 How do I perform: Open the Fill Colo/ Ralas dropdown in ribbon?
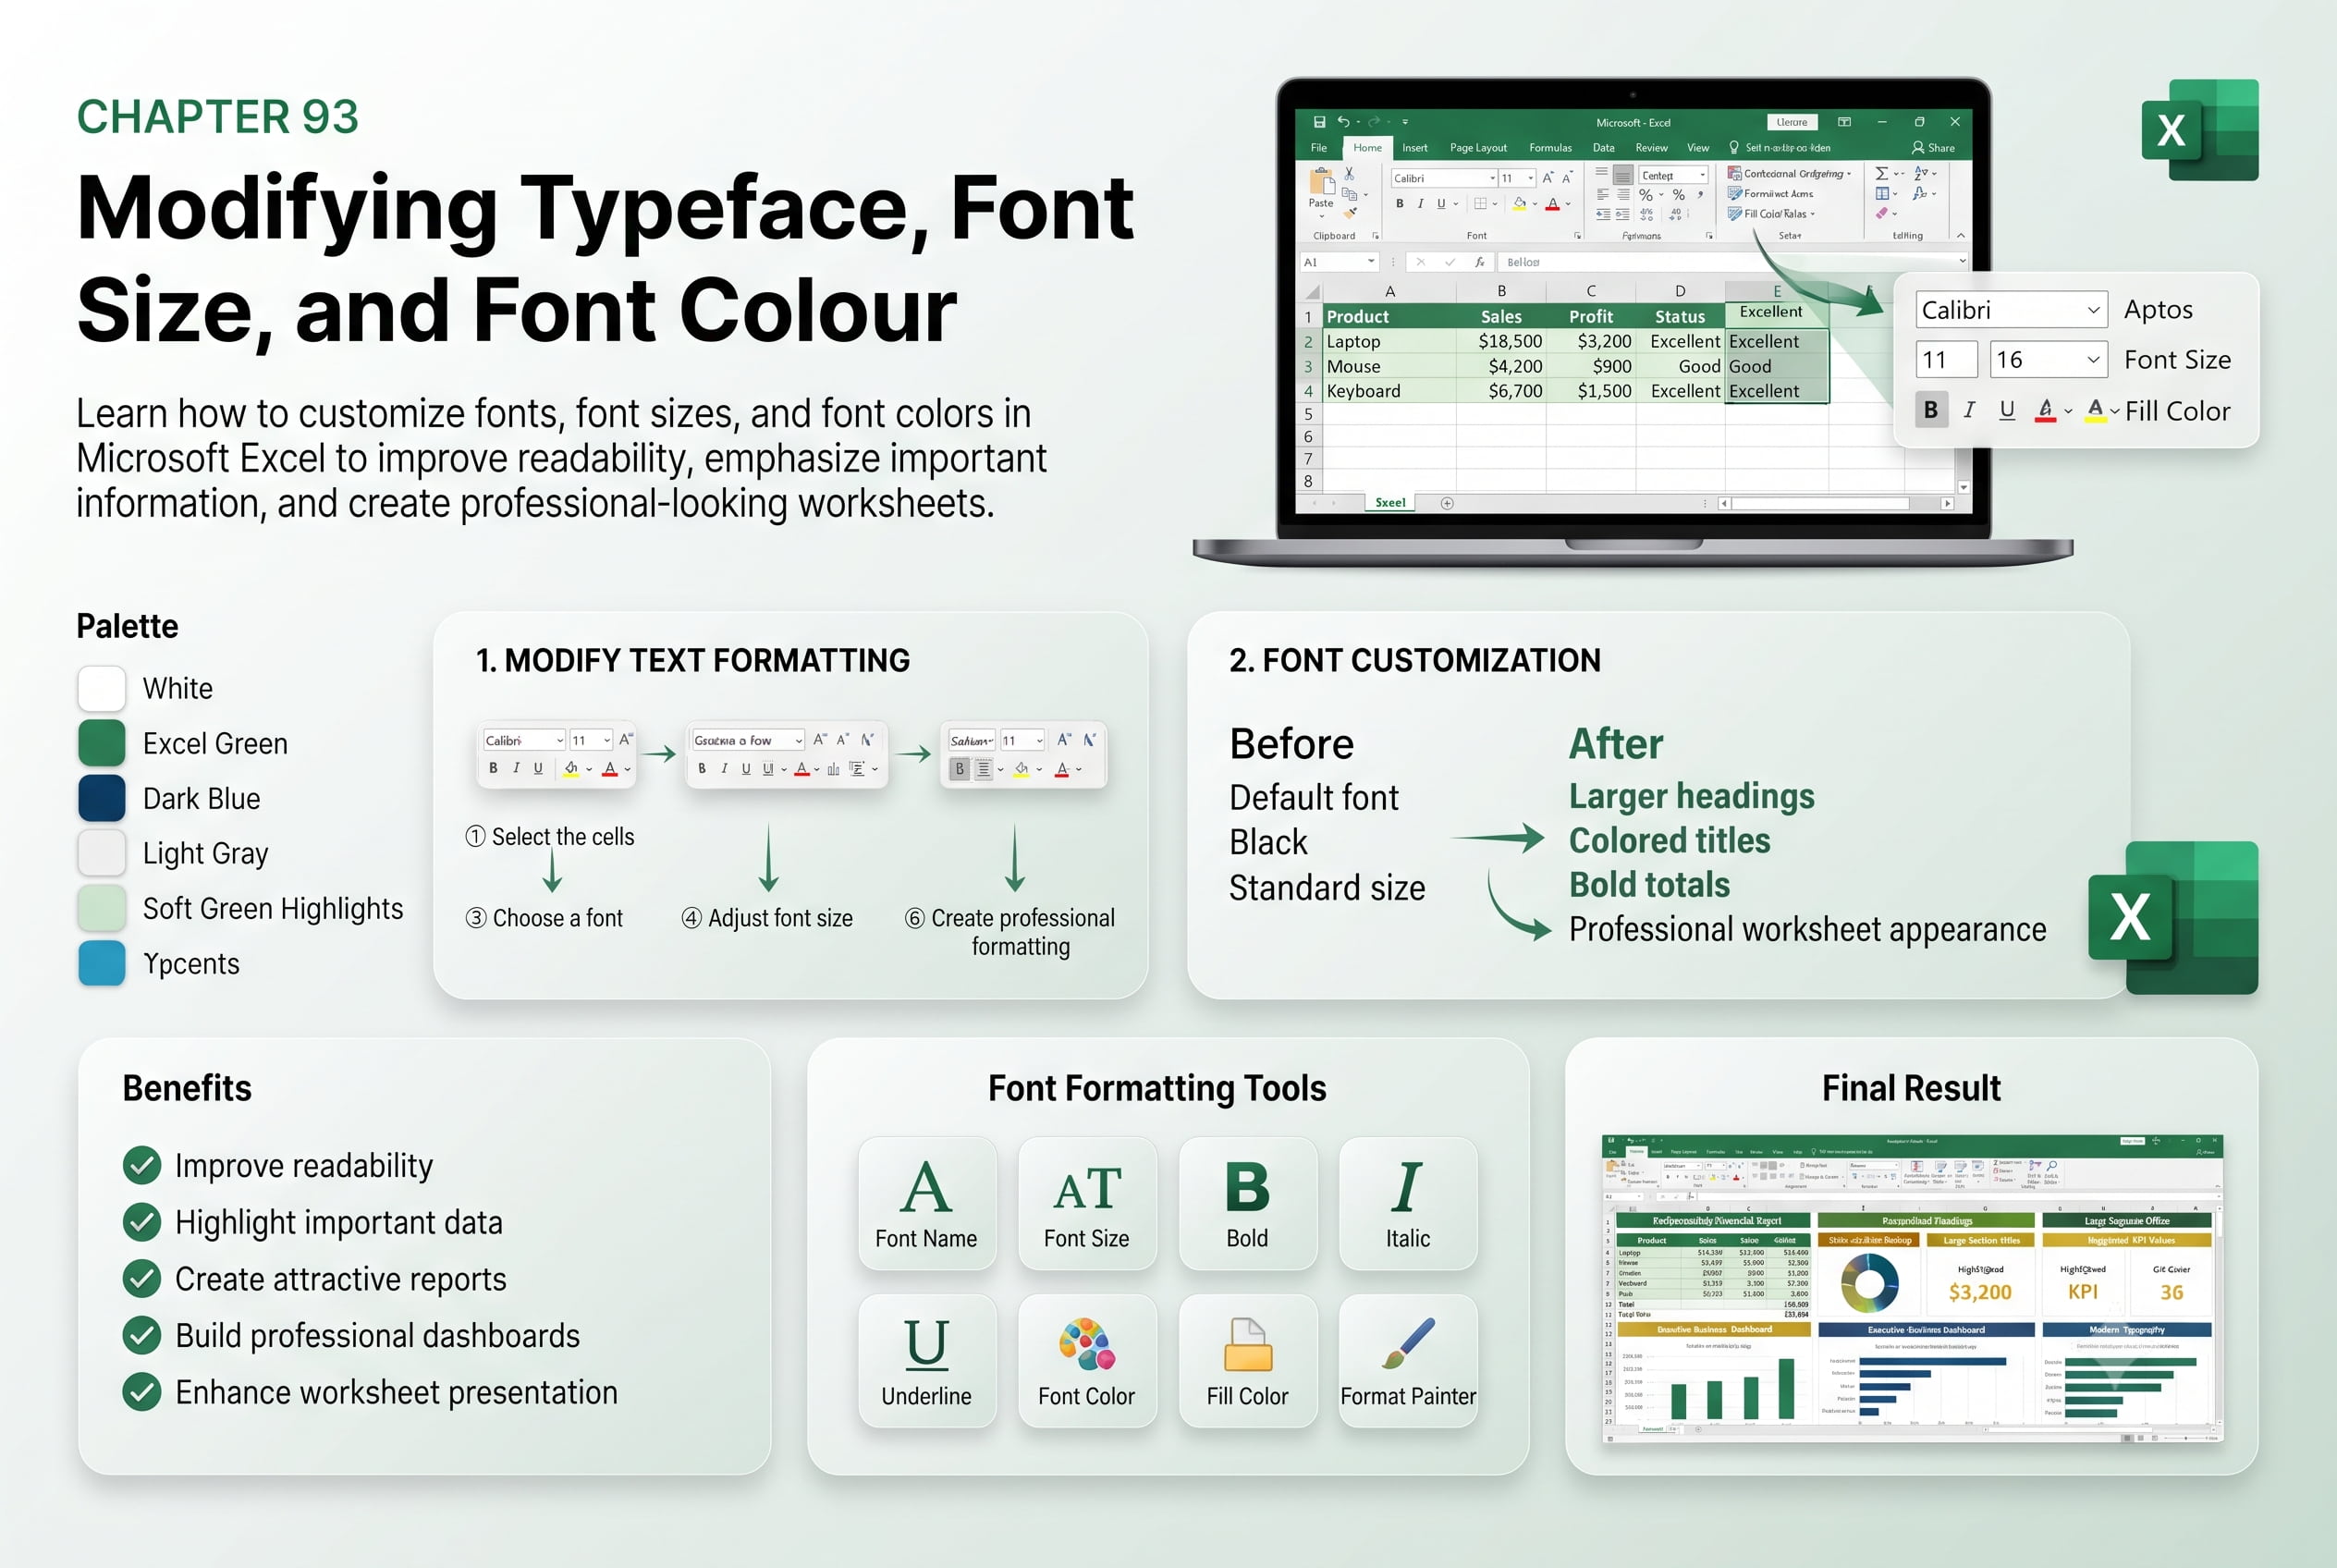(x=1771, y=213)
